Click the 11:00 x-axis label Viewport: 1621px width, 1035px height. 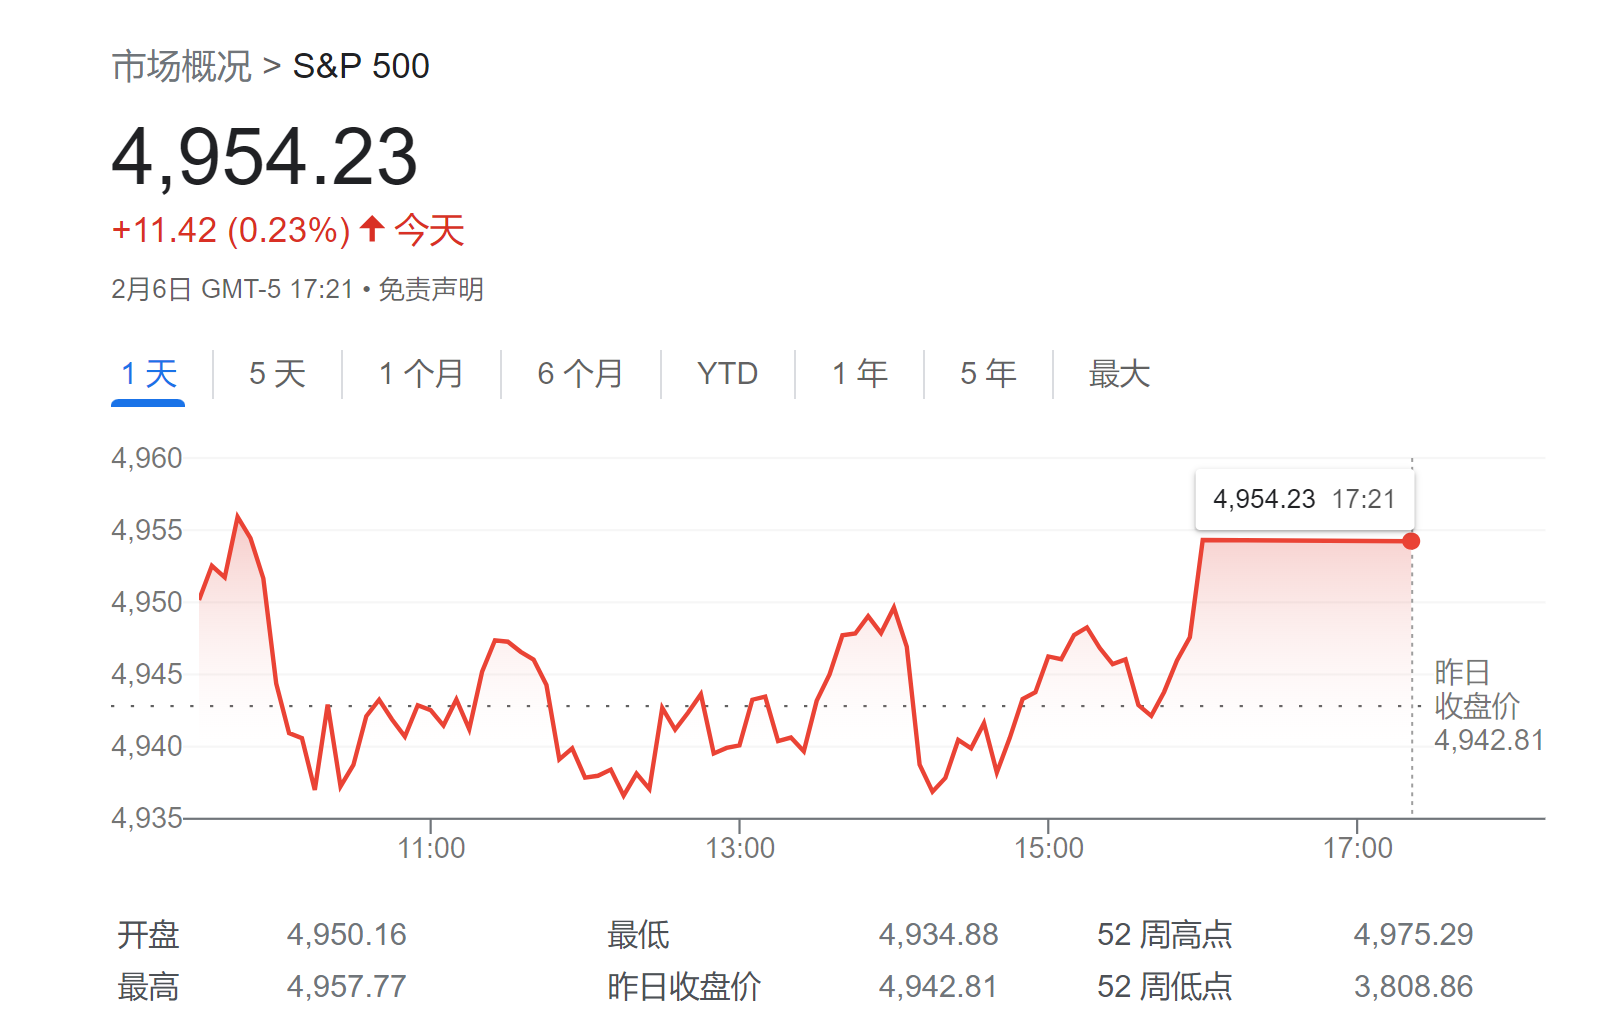[x=431, y=848]
